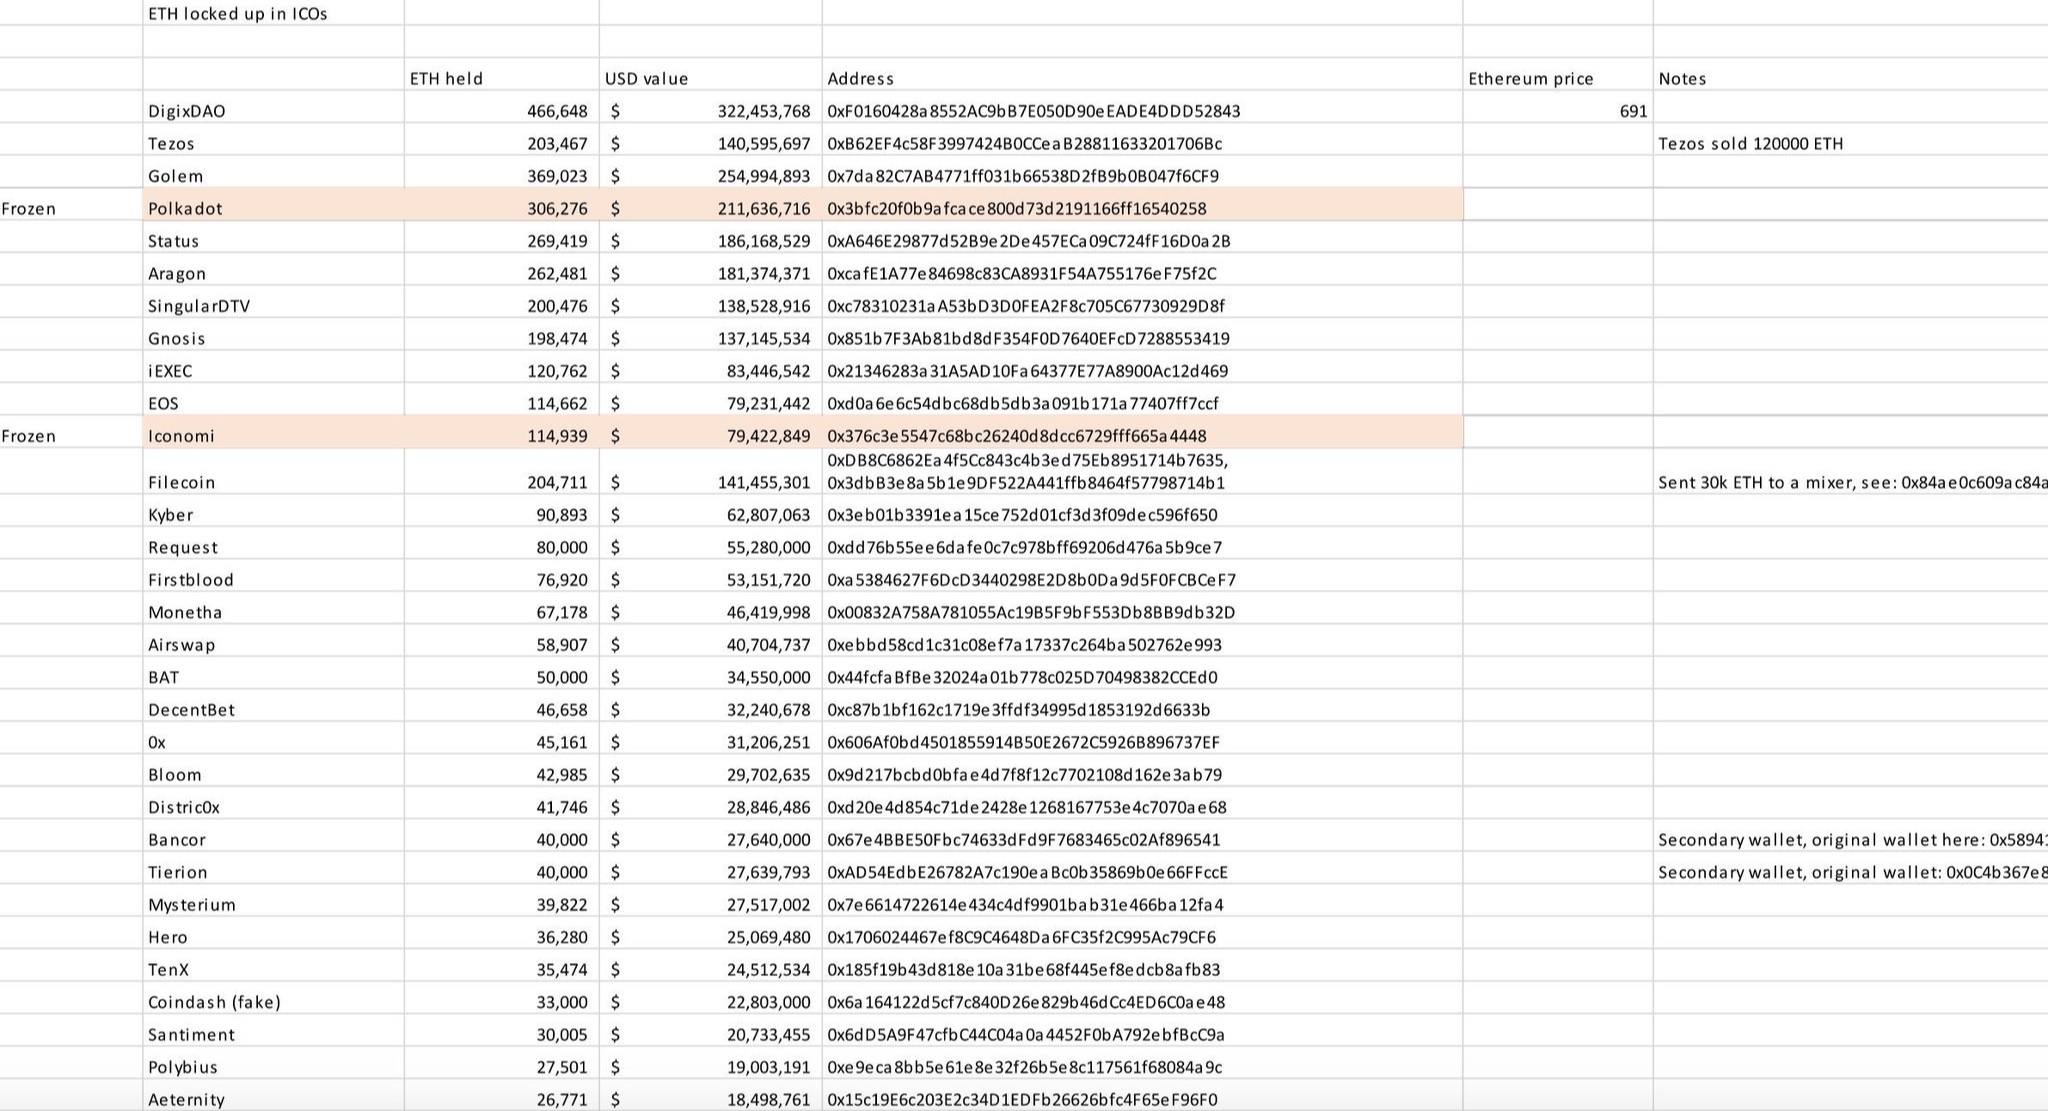This screenshot has width=2048, height=1111.
Task: Click the DigixDAO name cell
Action: (x=187, y=111)
